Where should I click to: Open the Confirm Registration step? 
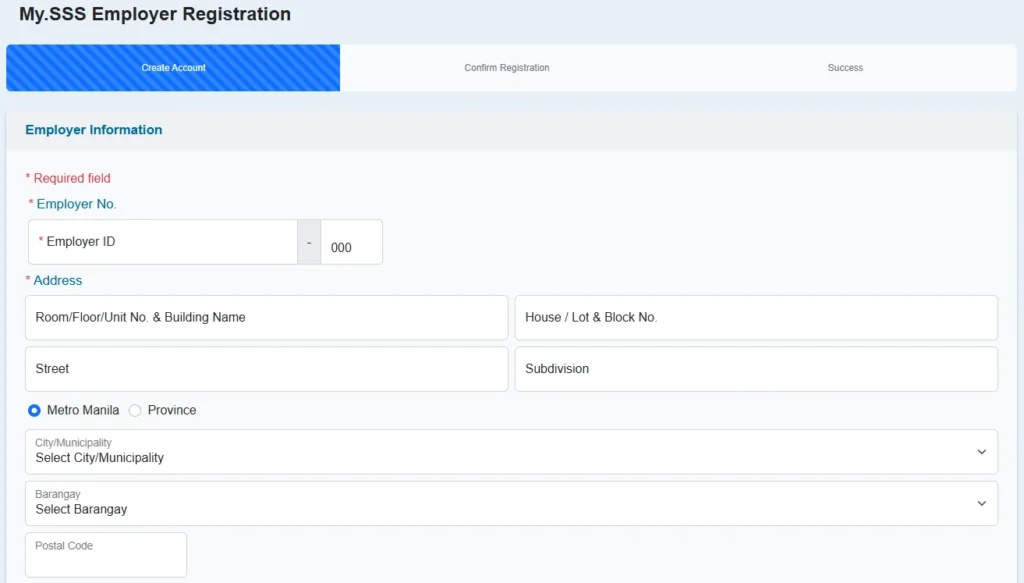507,68
